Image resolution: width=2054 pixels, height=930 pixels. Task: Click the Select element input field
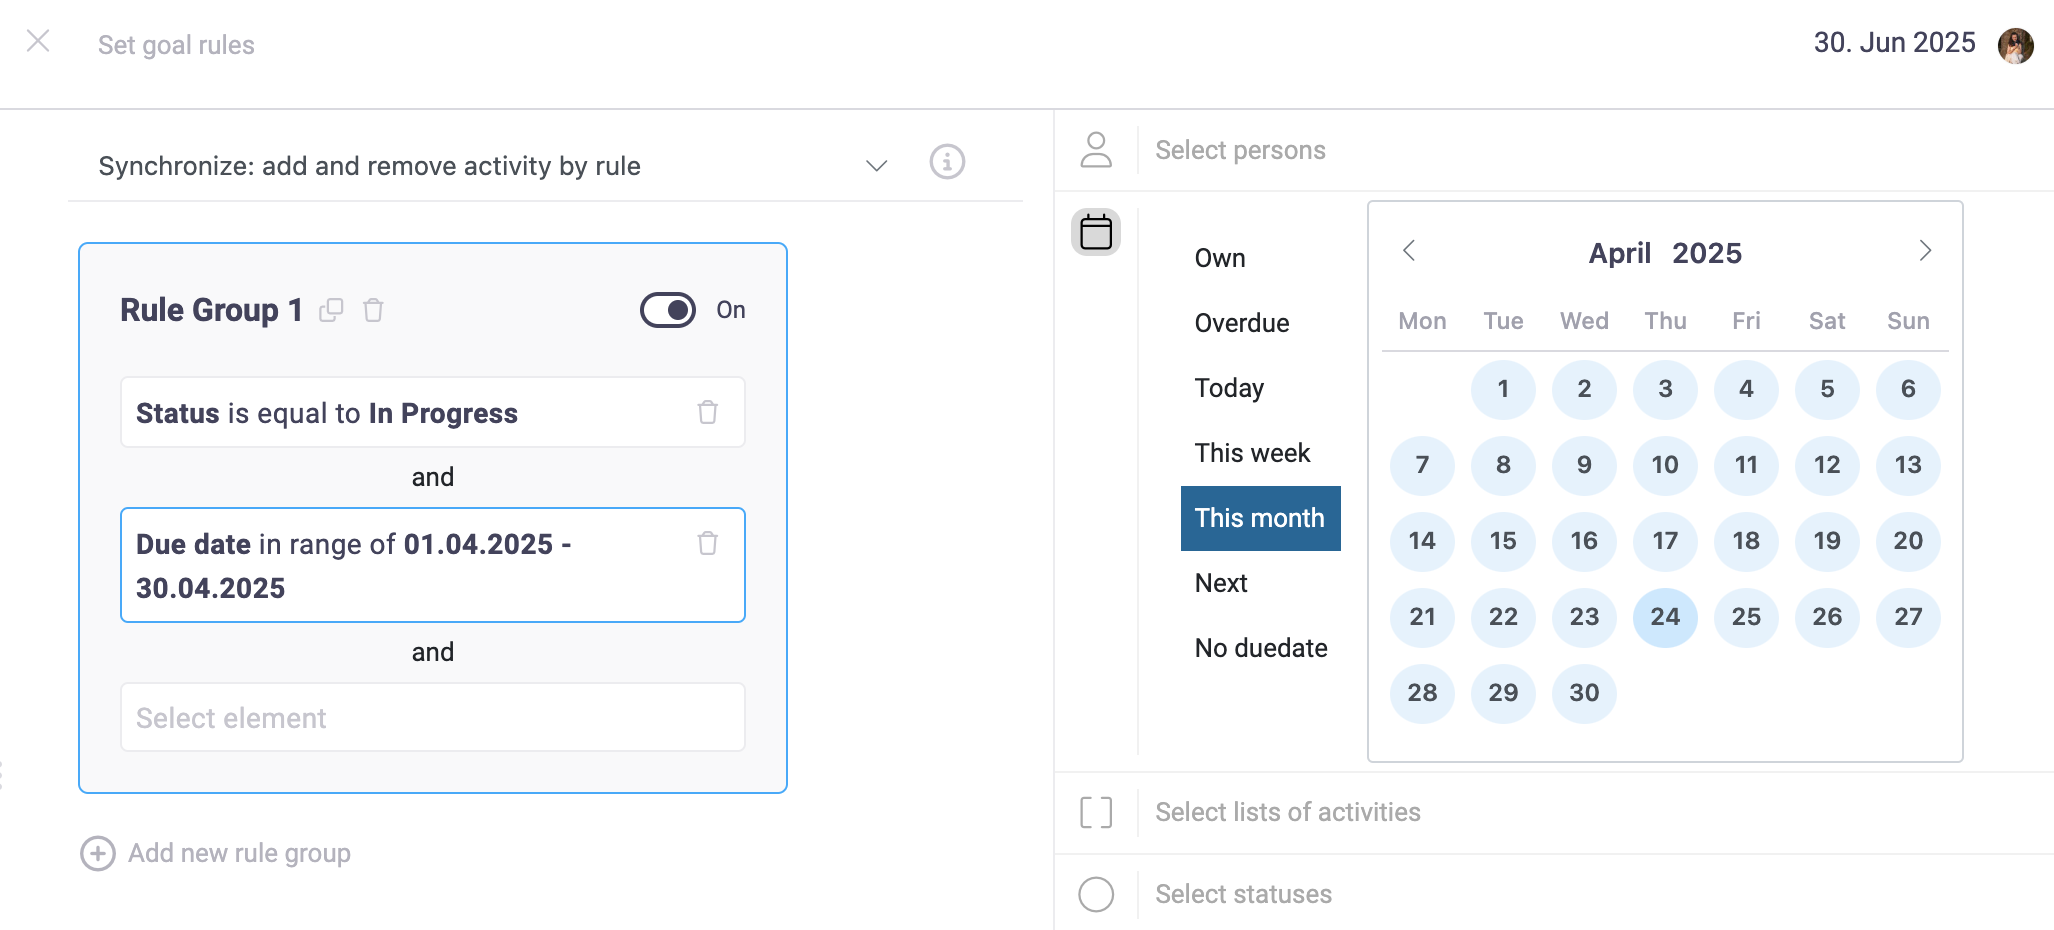432,717
